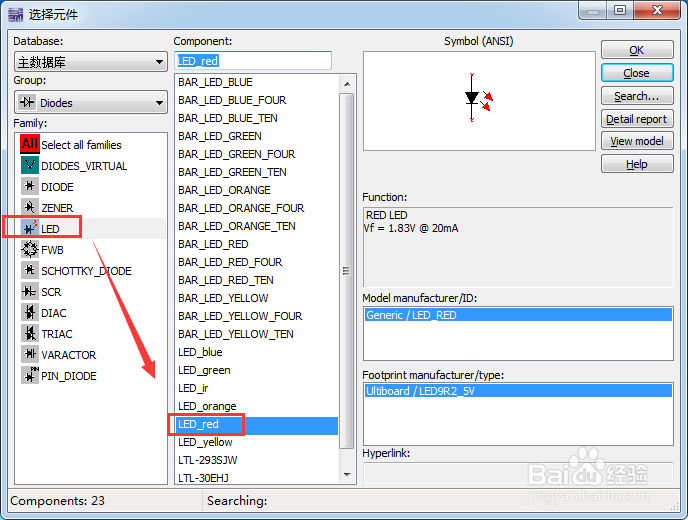Click the LED symbol preview
Viewport: 688px width, 520px height.
coord(479,101)
